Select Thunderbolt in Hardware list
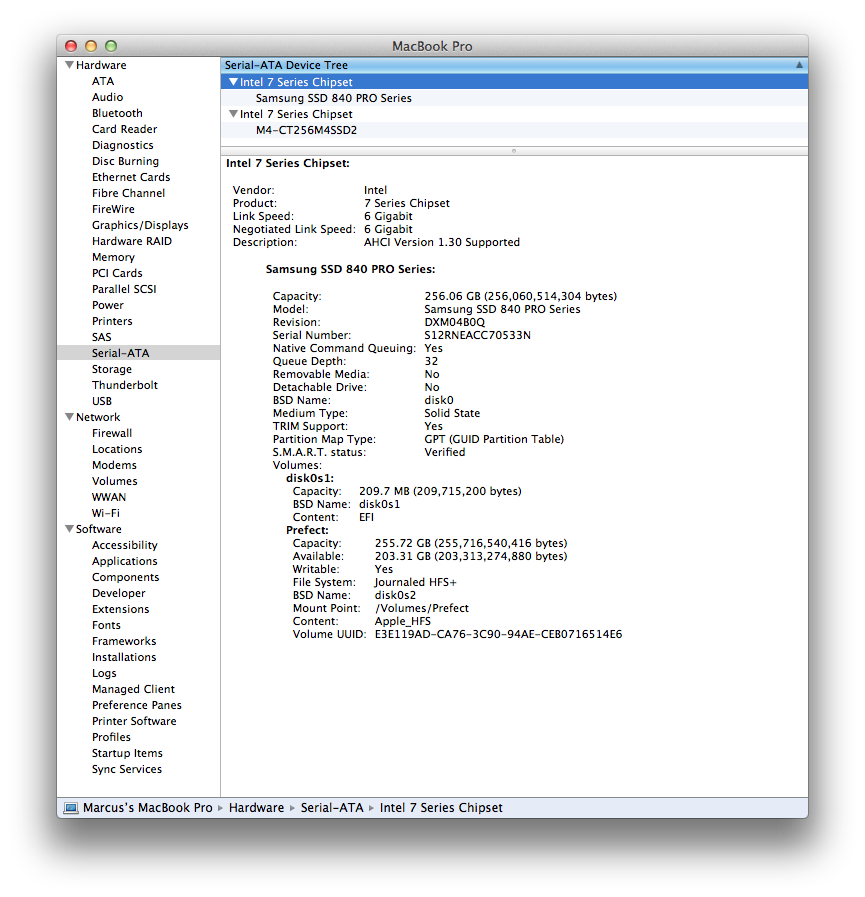865x897 pixels. coord(125,386)
